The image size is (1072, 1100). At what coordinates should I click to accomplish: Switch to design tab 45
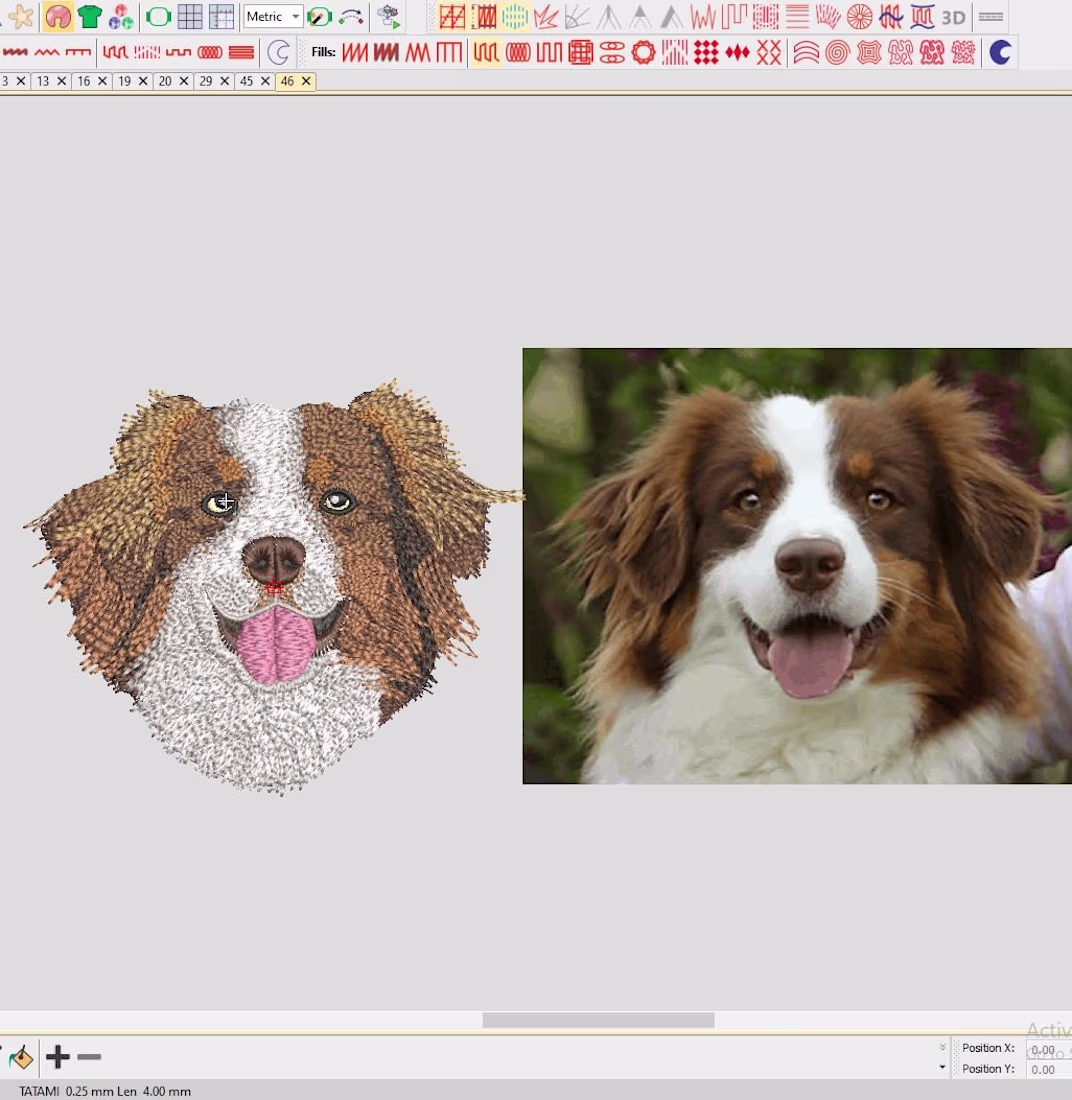pos(246,81)
